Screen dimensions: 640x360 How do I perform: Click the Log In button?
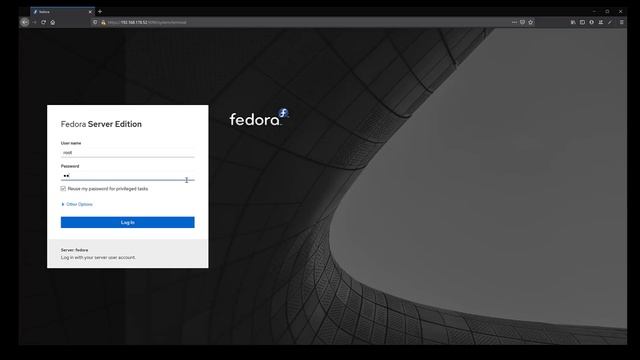(x=127, y=222)
